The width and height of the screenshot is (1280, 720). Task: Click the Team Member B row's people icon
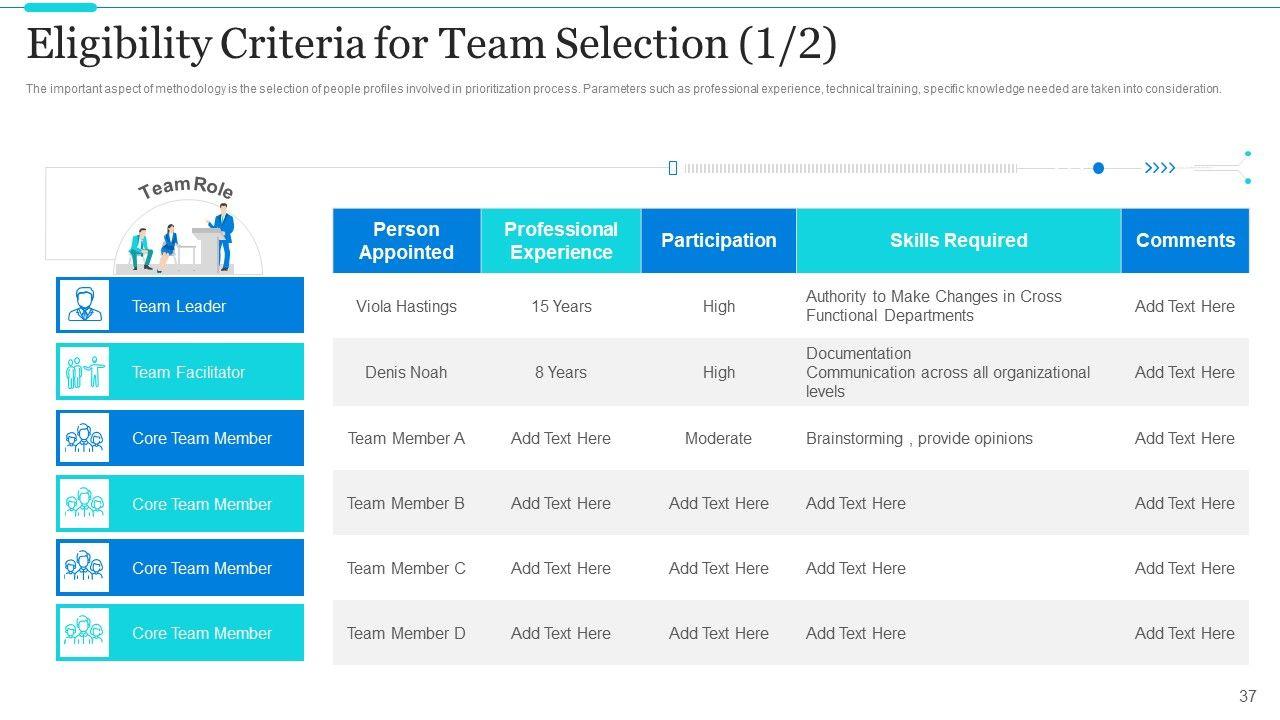click(x=84, y=503)
